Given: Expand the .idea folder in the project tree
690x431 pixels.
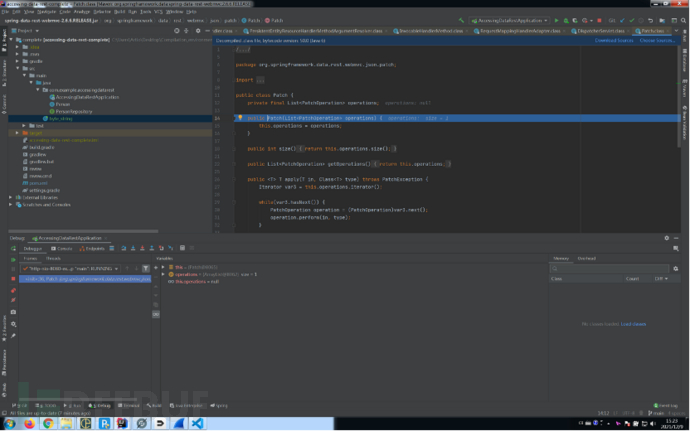Looking at the screenshot, I should pos(18,47).
